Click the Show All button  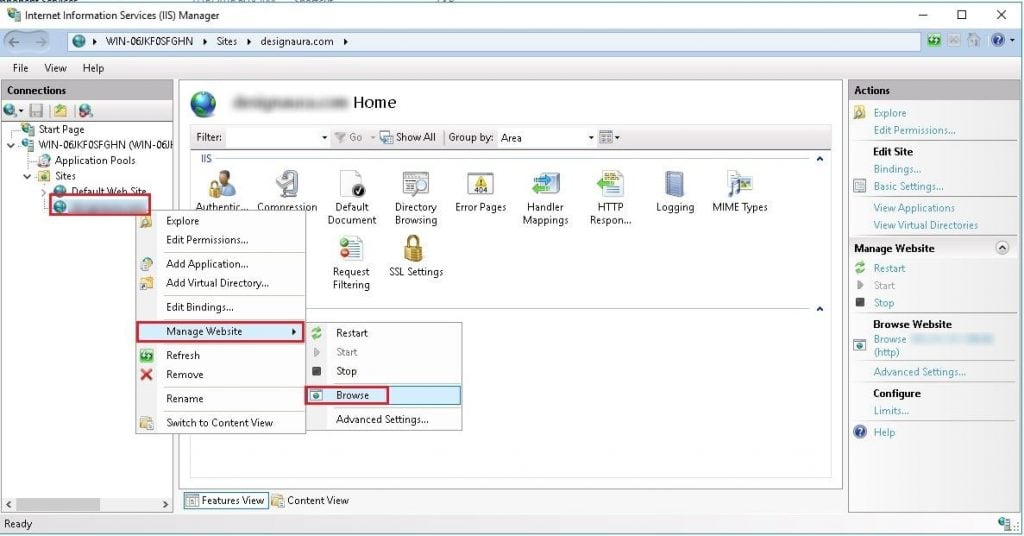[408, 137]
